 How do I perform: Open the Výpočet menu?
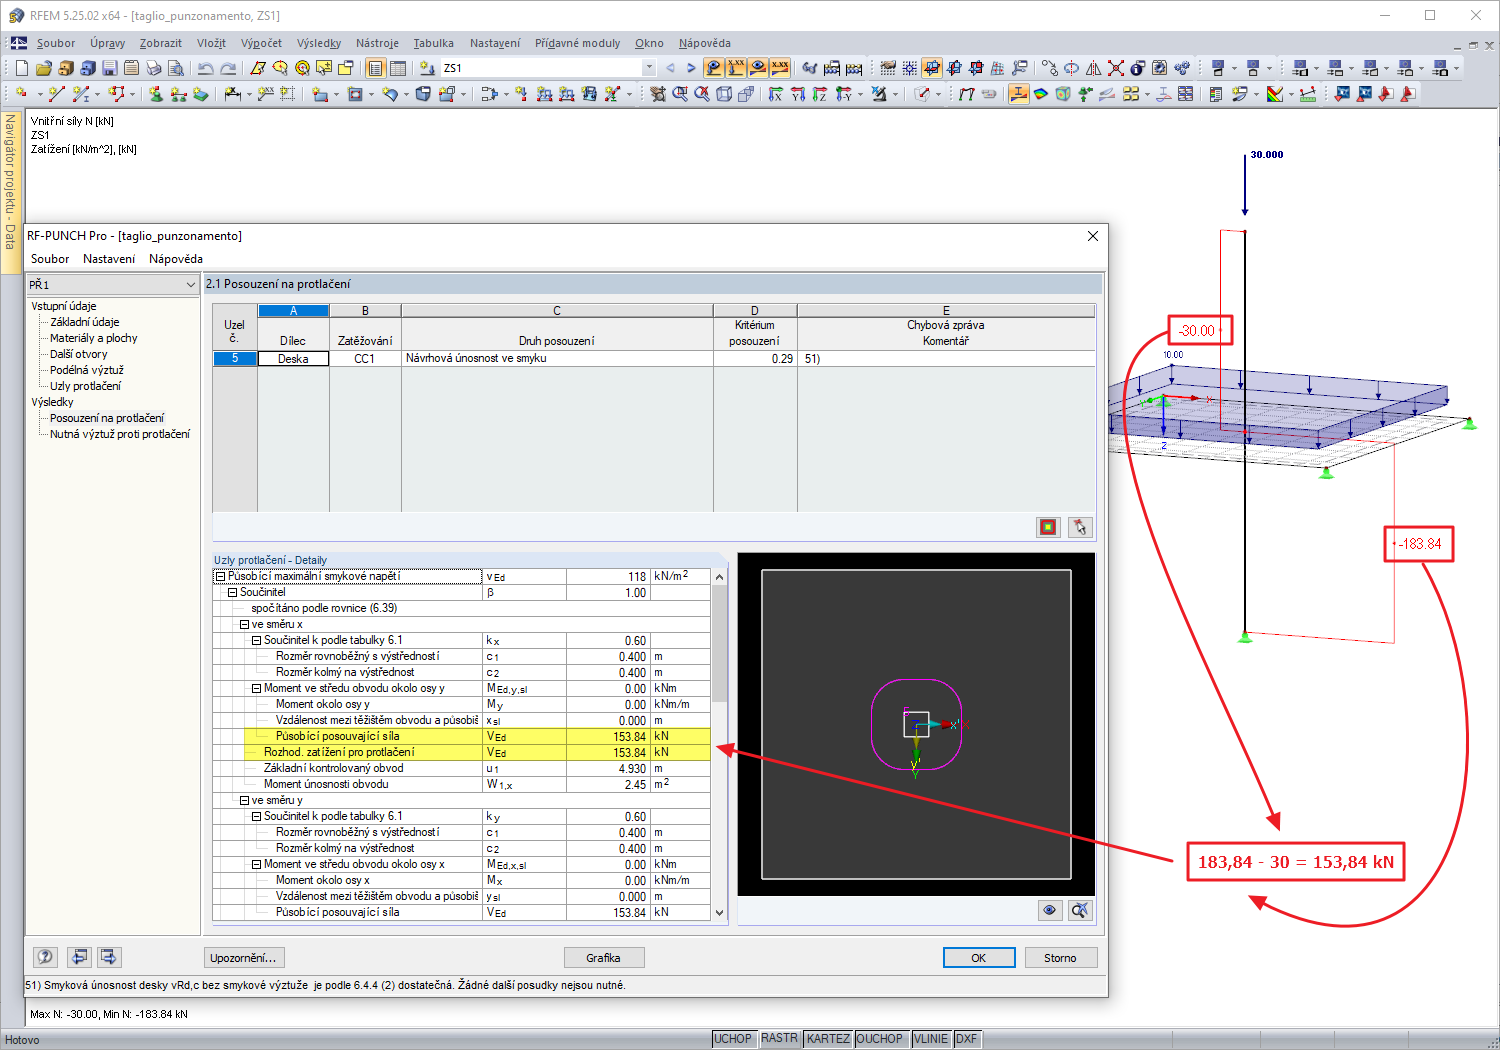click(x=261, y=43)
